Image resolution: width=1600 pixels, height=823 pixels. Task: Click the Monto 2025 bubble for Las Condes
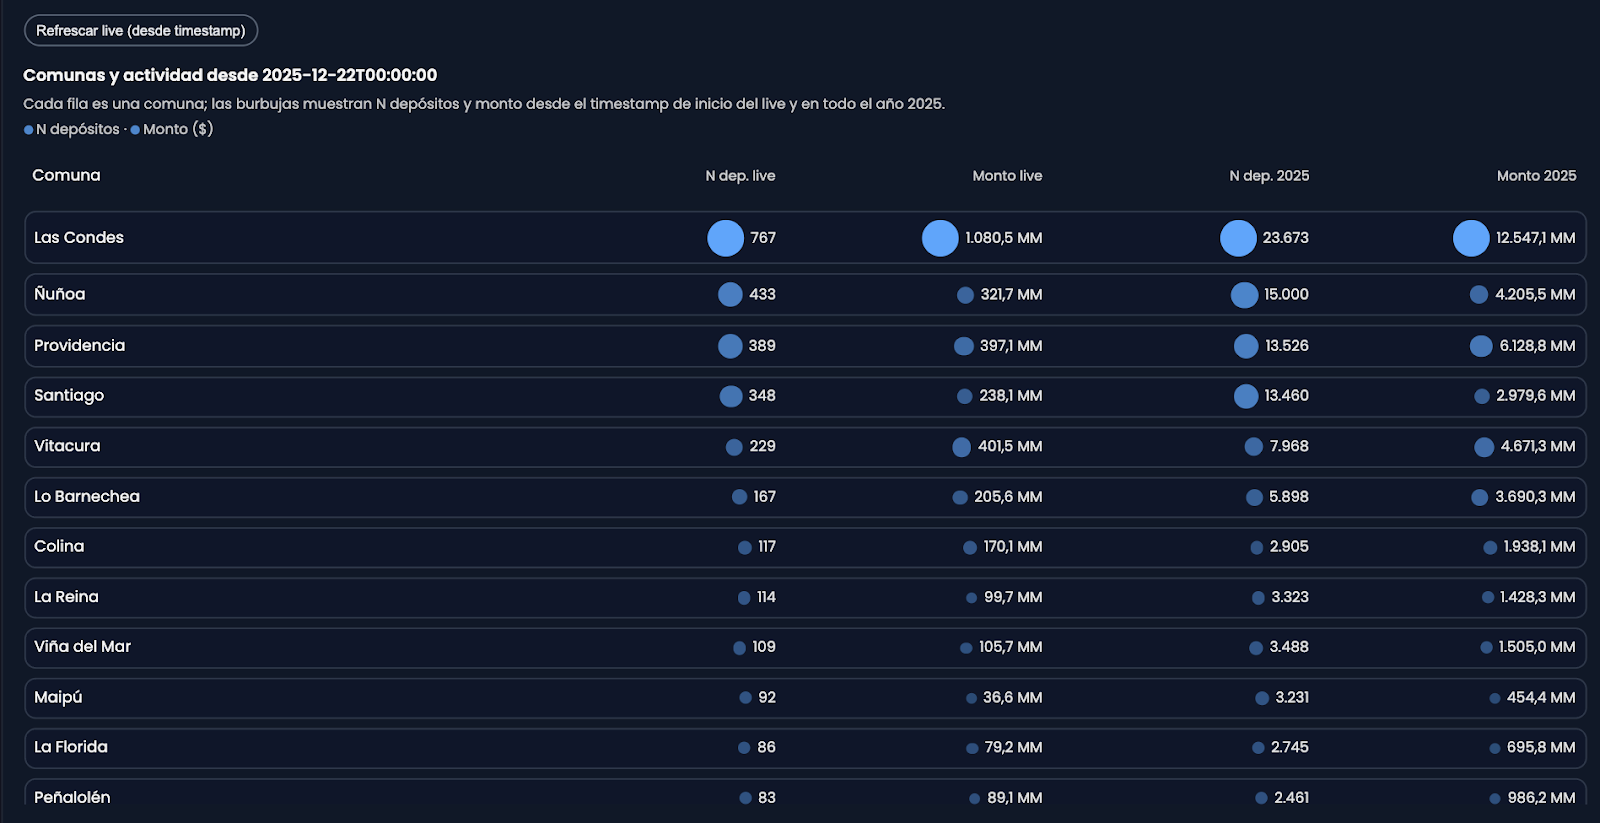1471,238
